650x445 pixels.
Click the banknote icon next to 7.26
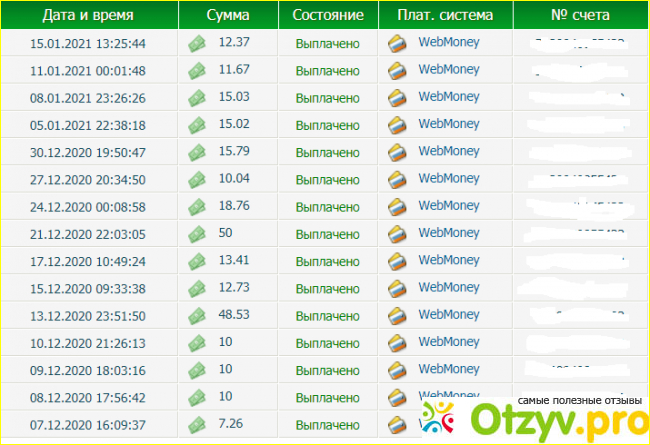click(x=196, y=424)
